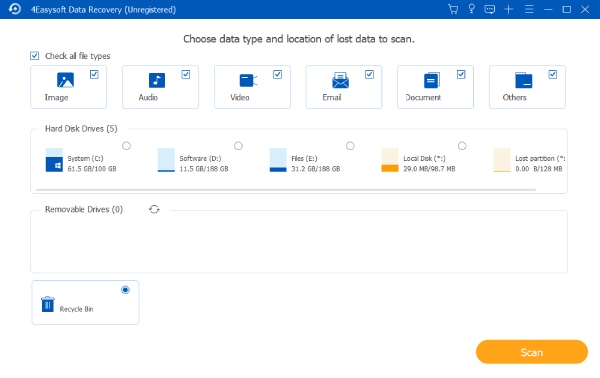Viewport: 600px width, 378px height.
Task: Start the Scan with orange button
Action: 532,352
